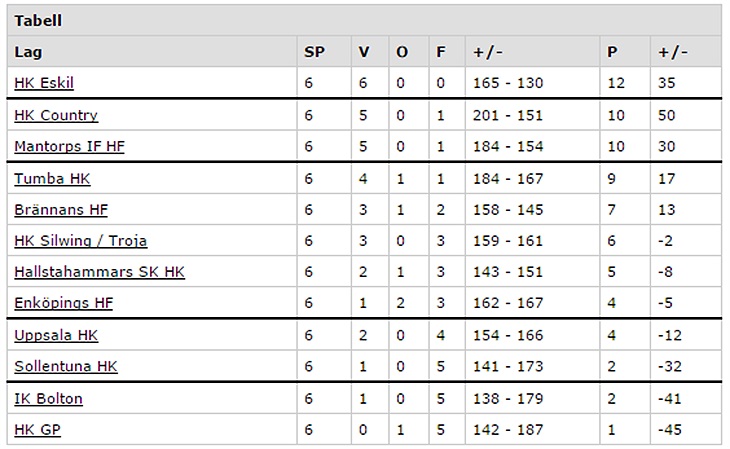Open the Sollentuna HK link
Viewport: 730px width, 449px height.
coord(66,366)
